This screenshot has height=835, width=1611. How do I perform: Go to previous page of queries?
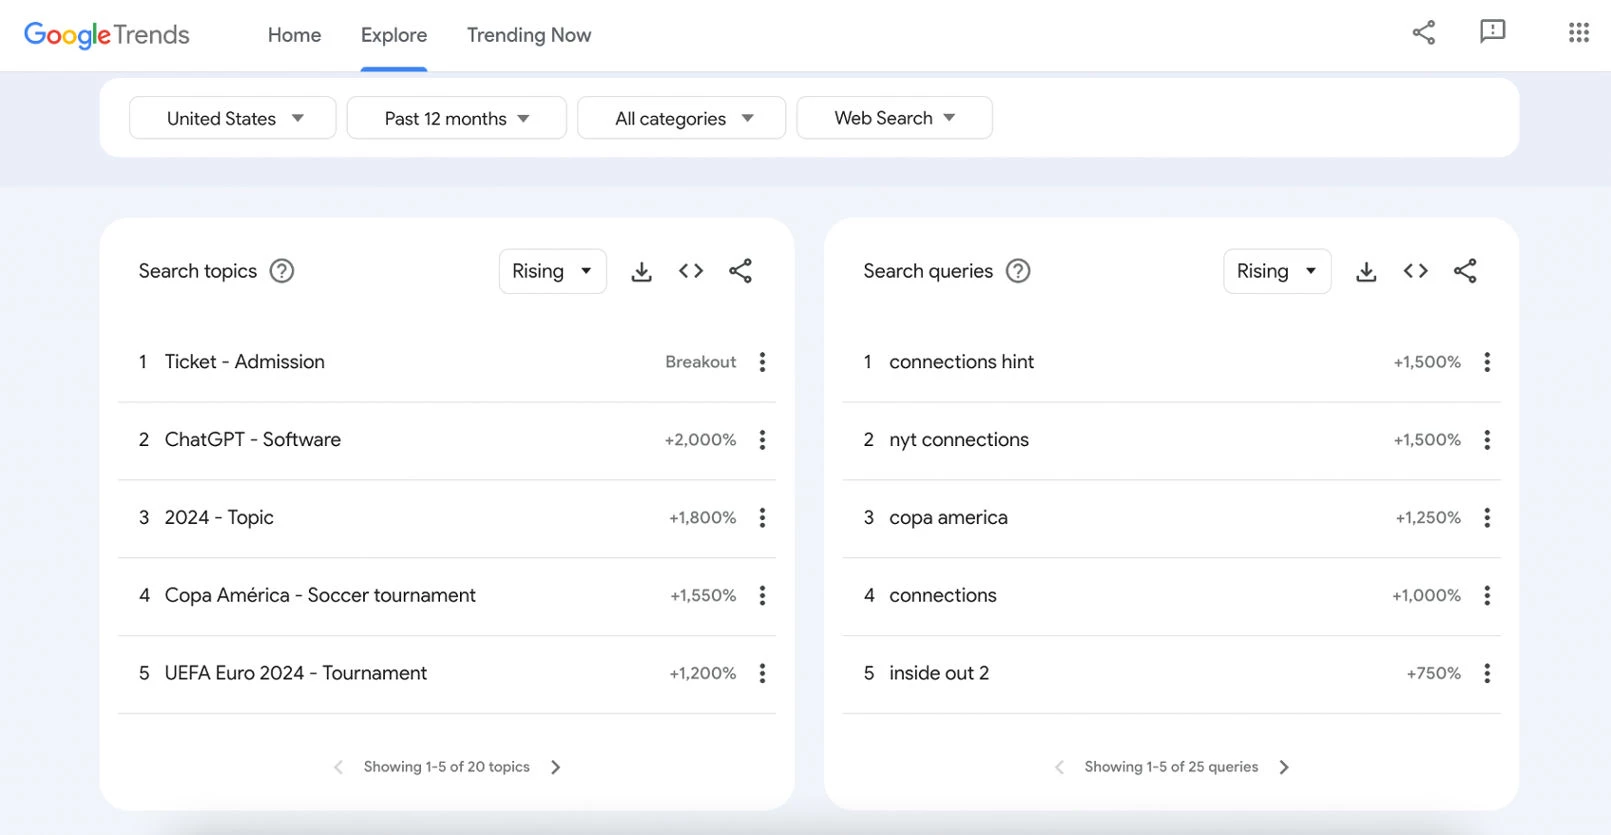1059,767
